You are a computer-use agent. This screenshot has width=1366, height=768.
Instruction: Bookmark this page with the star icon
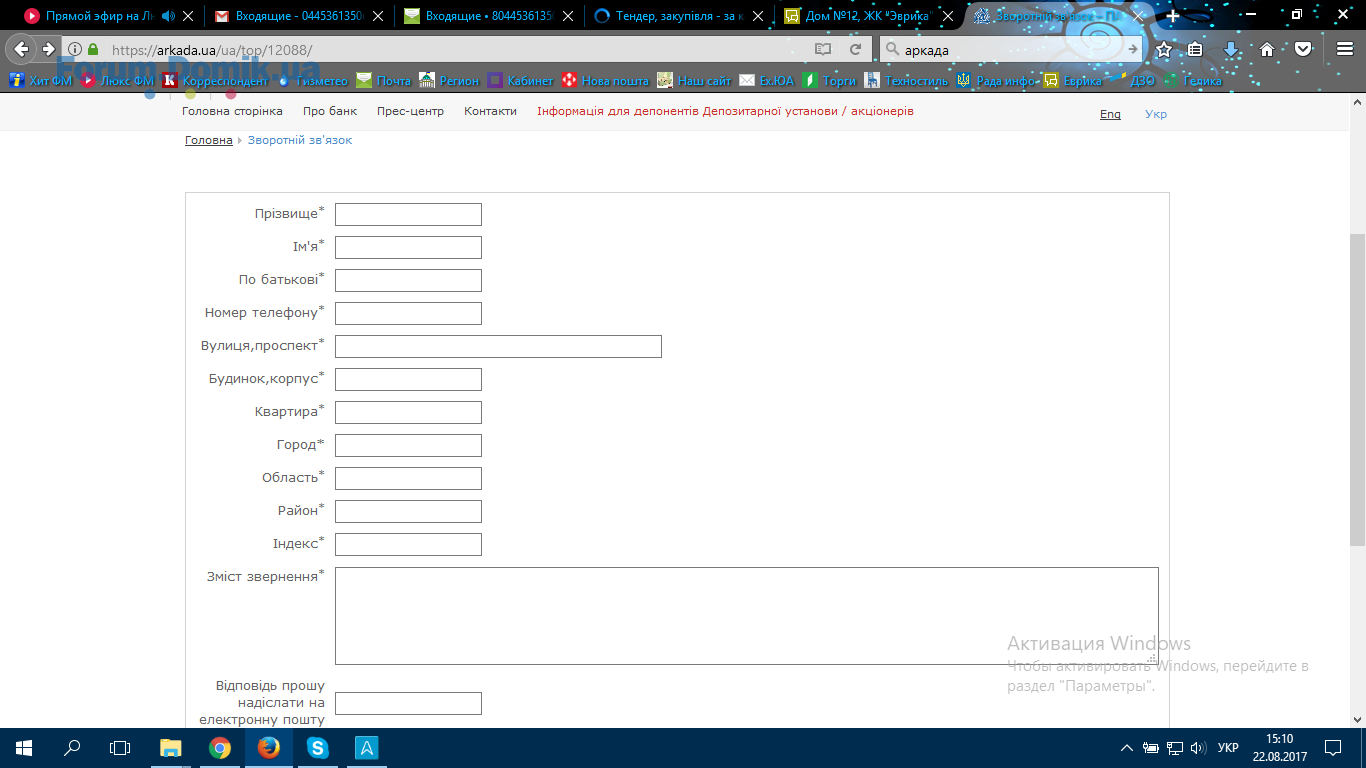[1164, 49]
